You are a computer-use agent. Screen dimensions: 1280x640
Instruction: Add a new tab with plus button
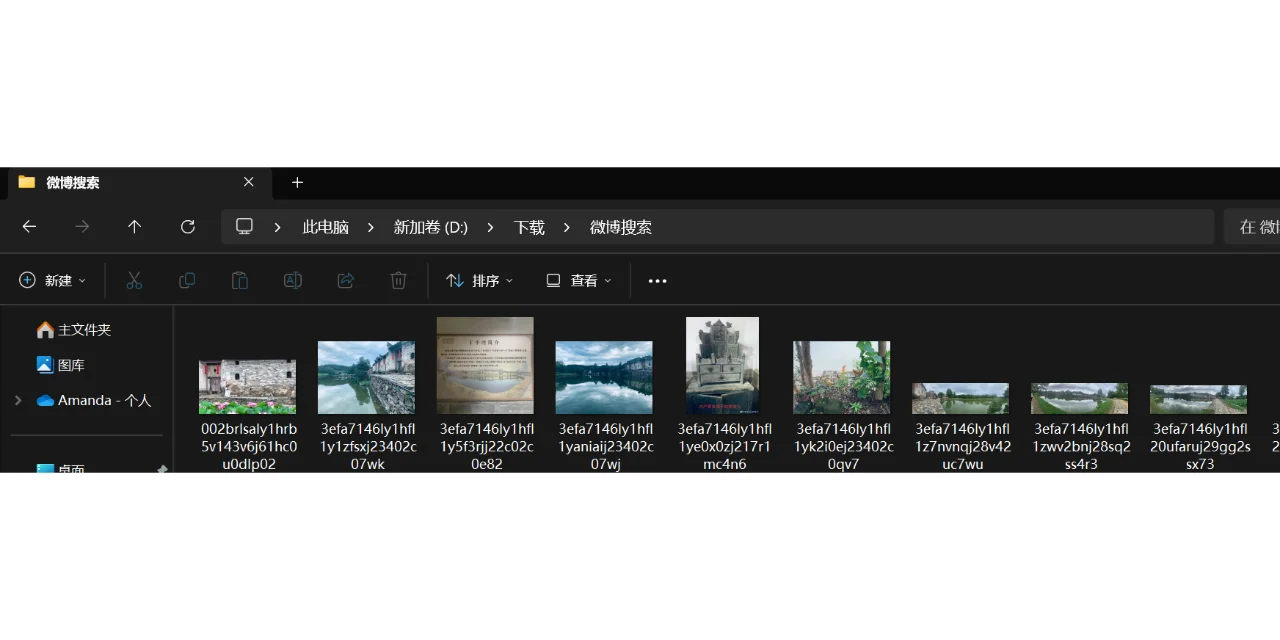click(x=297, y=182)
